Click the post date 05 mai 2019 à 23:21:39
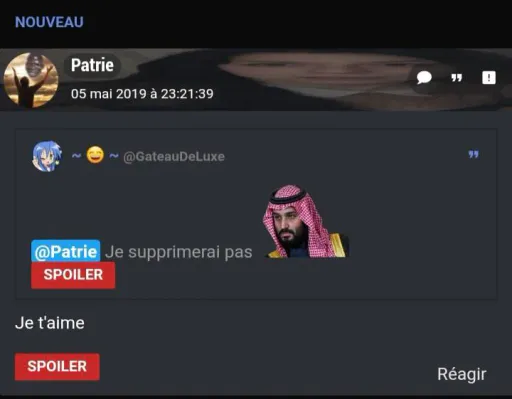Image resolution: width=512 pixels, height=399 pixels. pyautogui.click(x=142, y=94)
